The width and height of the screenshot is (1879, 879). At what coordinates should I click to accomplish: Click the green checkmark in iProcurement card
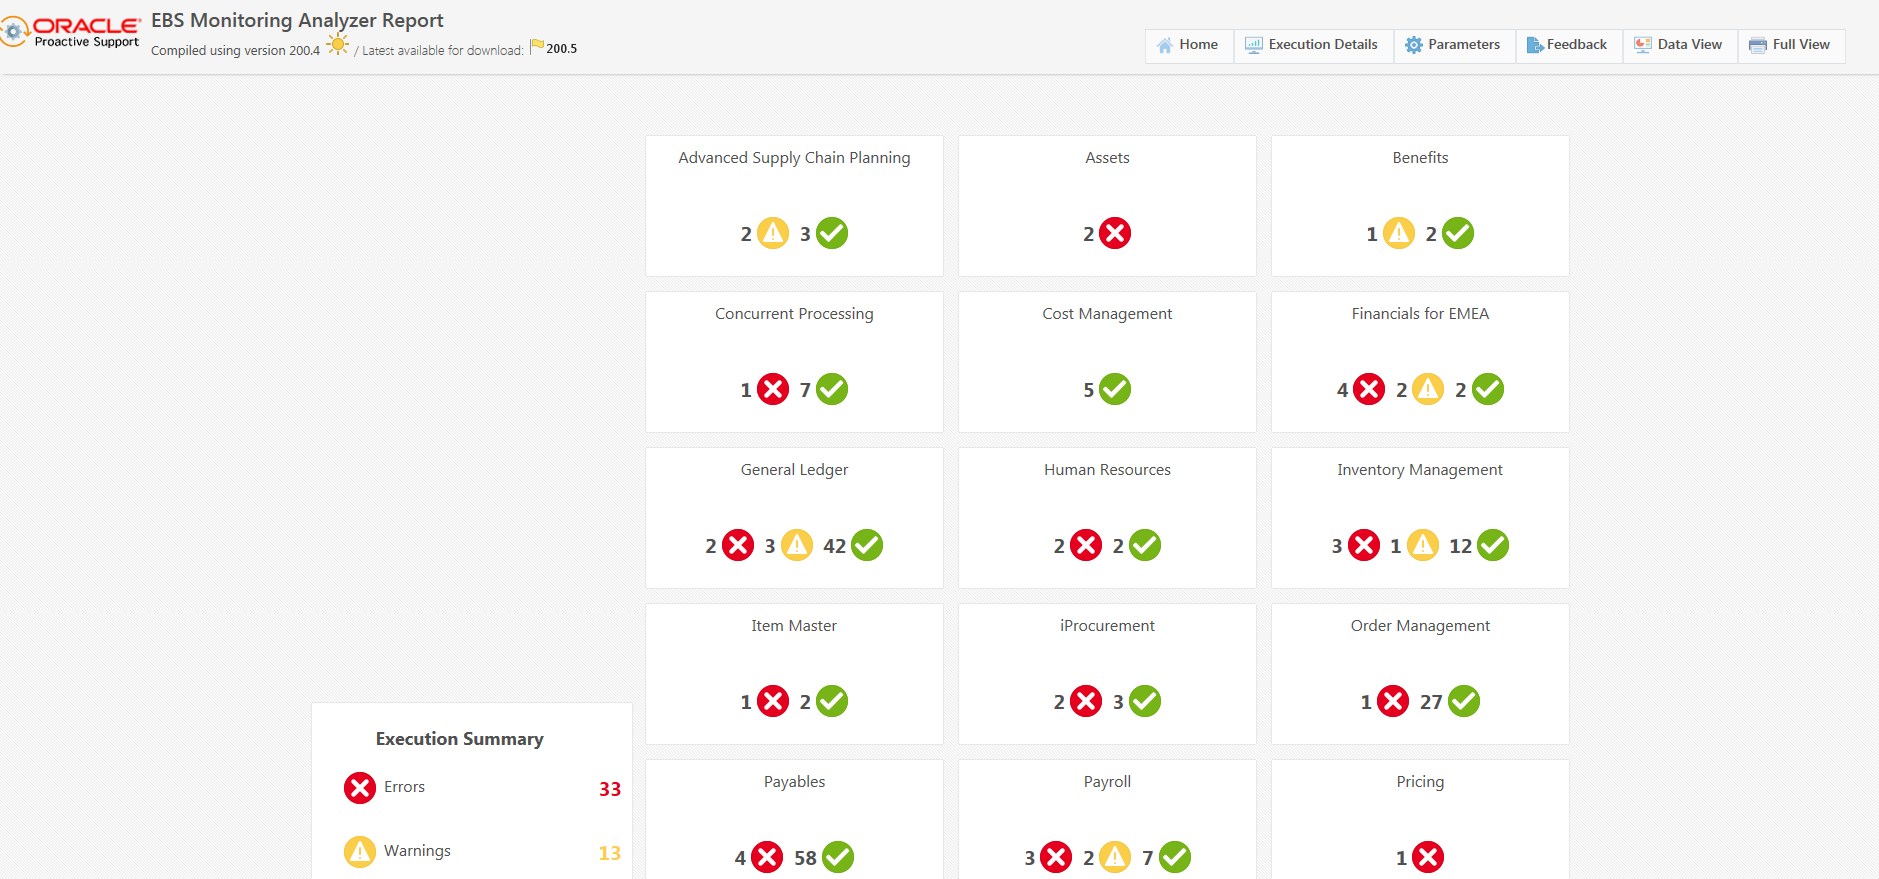(1145, 701)
